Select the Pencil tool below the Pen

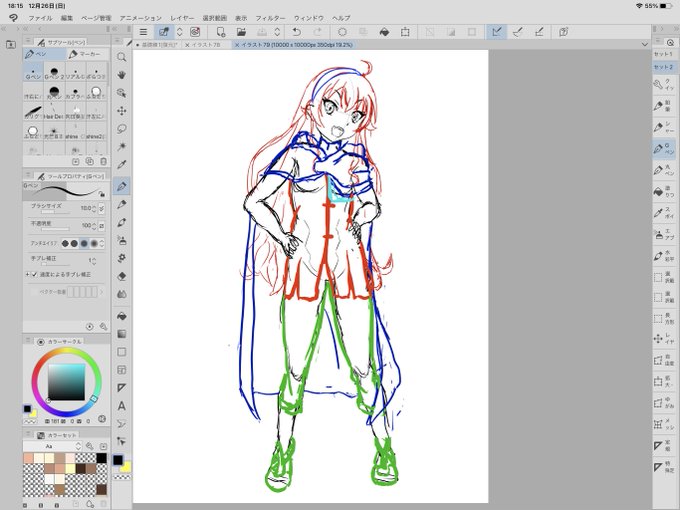click(122, 204)
